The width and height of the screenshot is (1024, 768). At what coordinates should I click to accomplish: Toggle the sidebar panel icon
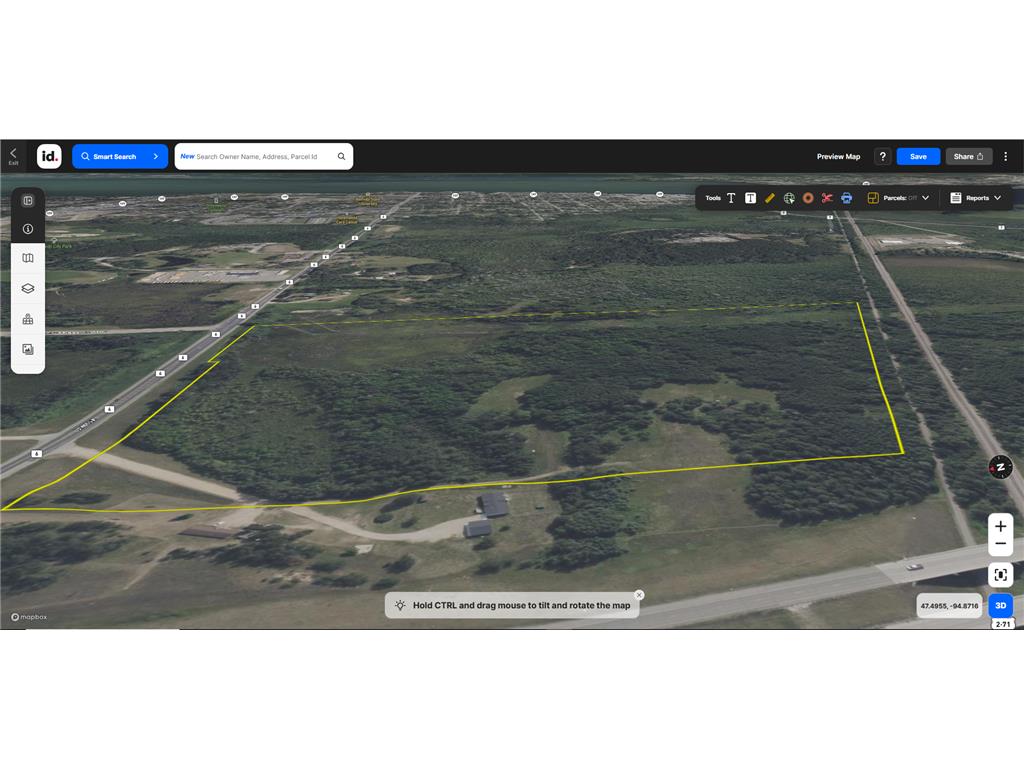pos(27,200)
